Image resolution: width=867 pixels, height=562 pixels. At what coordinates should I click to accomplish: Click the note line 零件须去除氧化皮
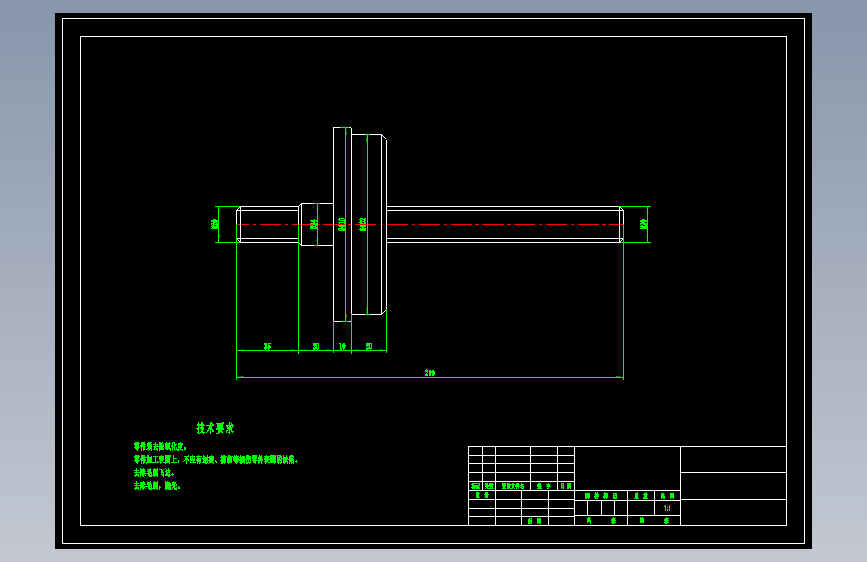tap(160, 446)
